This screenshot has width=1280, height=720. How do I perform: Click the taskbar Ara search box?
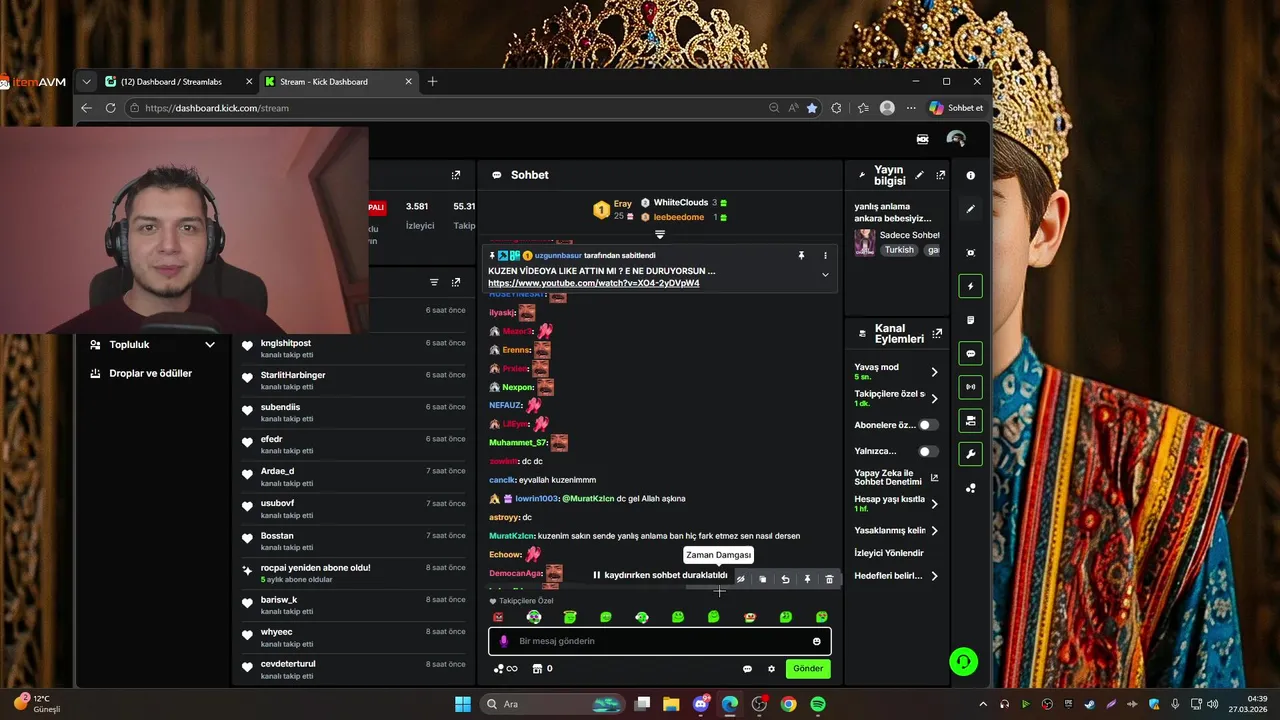click(553, 704)
